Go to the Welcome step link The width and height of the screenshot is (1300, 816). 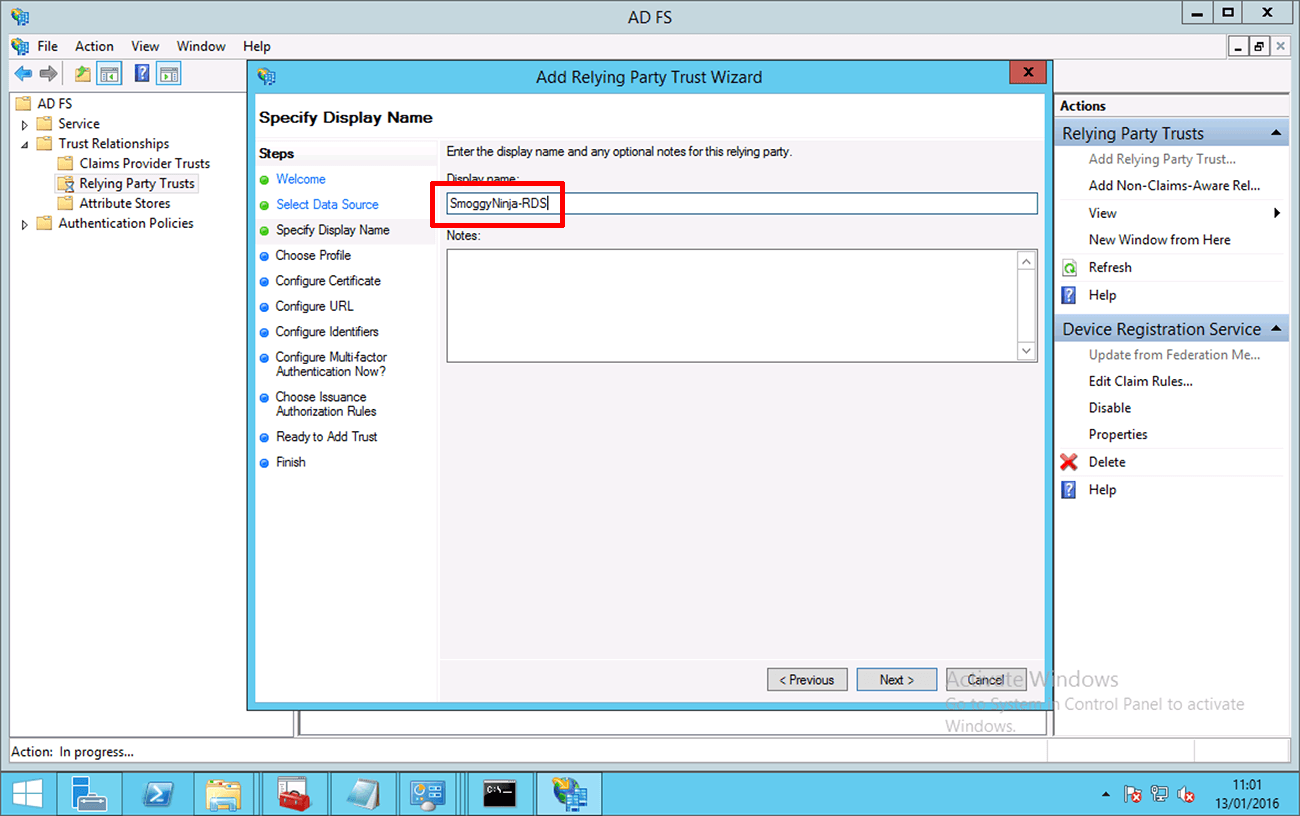[x=301, y=179]
